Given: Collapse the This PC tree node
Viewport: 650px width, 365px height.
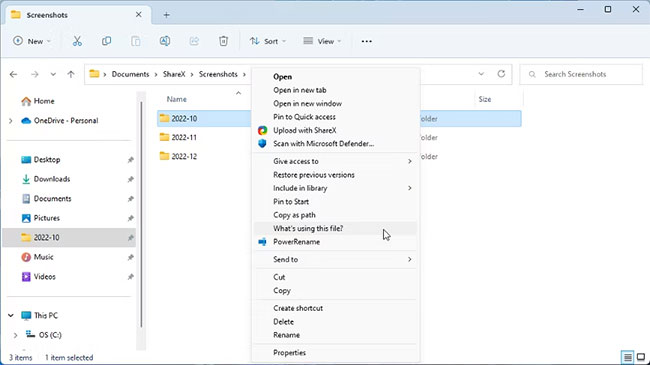Looking at the screenshot, I should pos(11,316).
